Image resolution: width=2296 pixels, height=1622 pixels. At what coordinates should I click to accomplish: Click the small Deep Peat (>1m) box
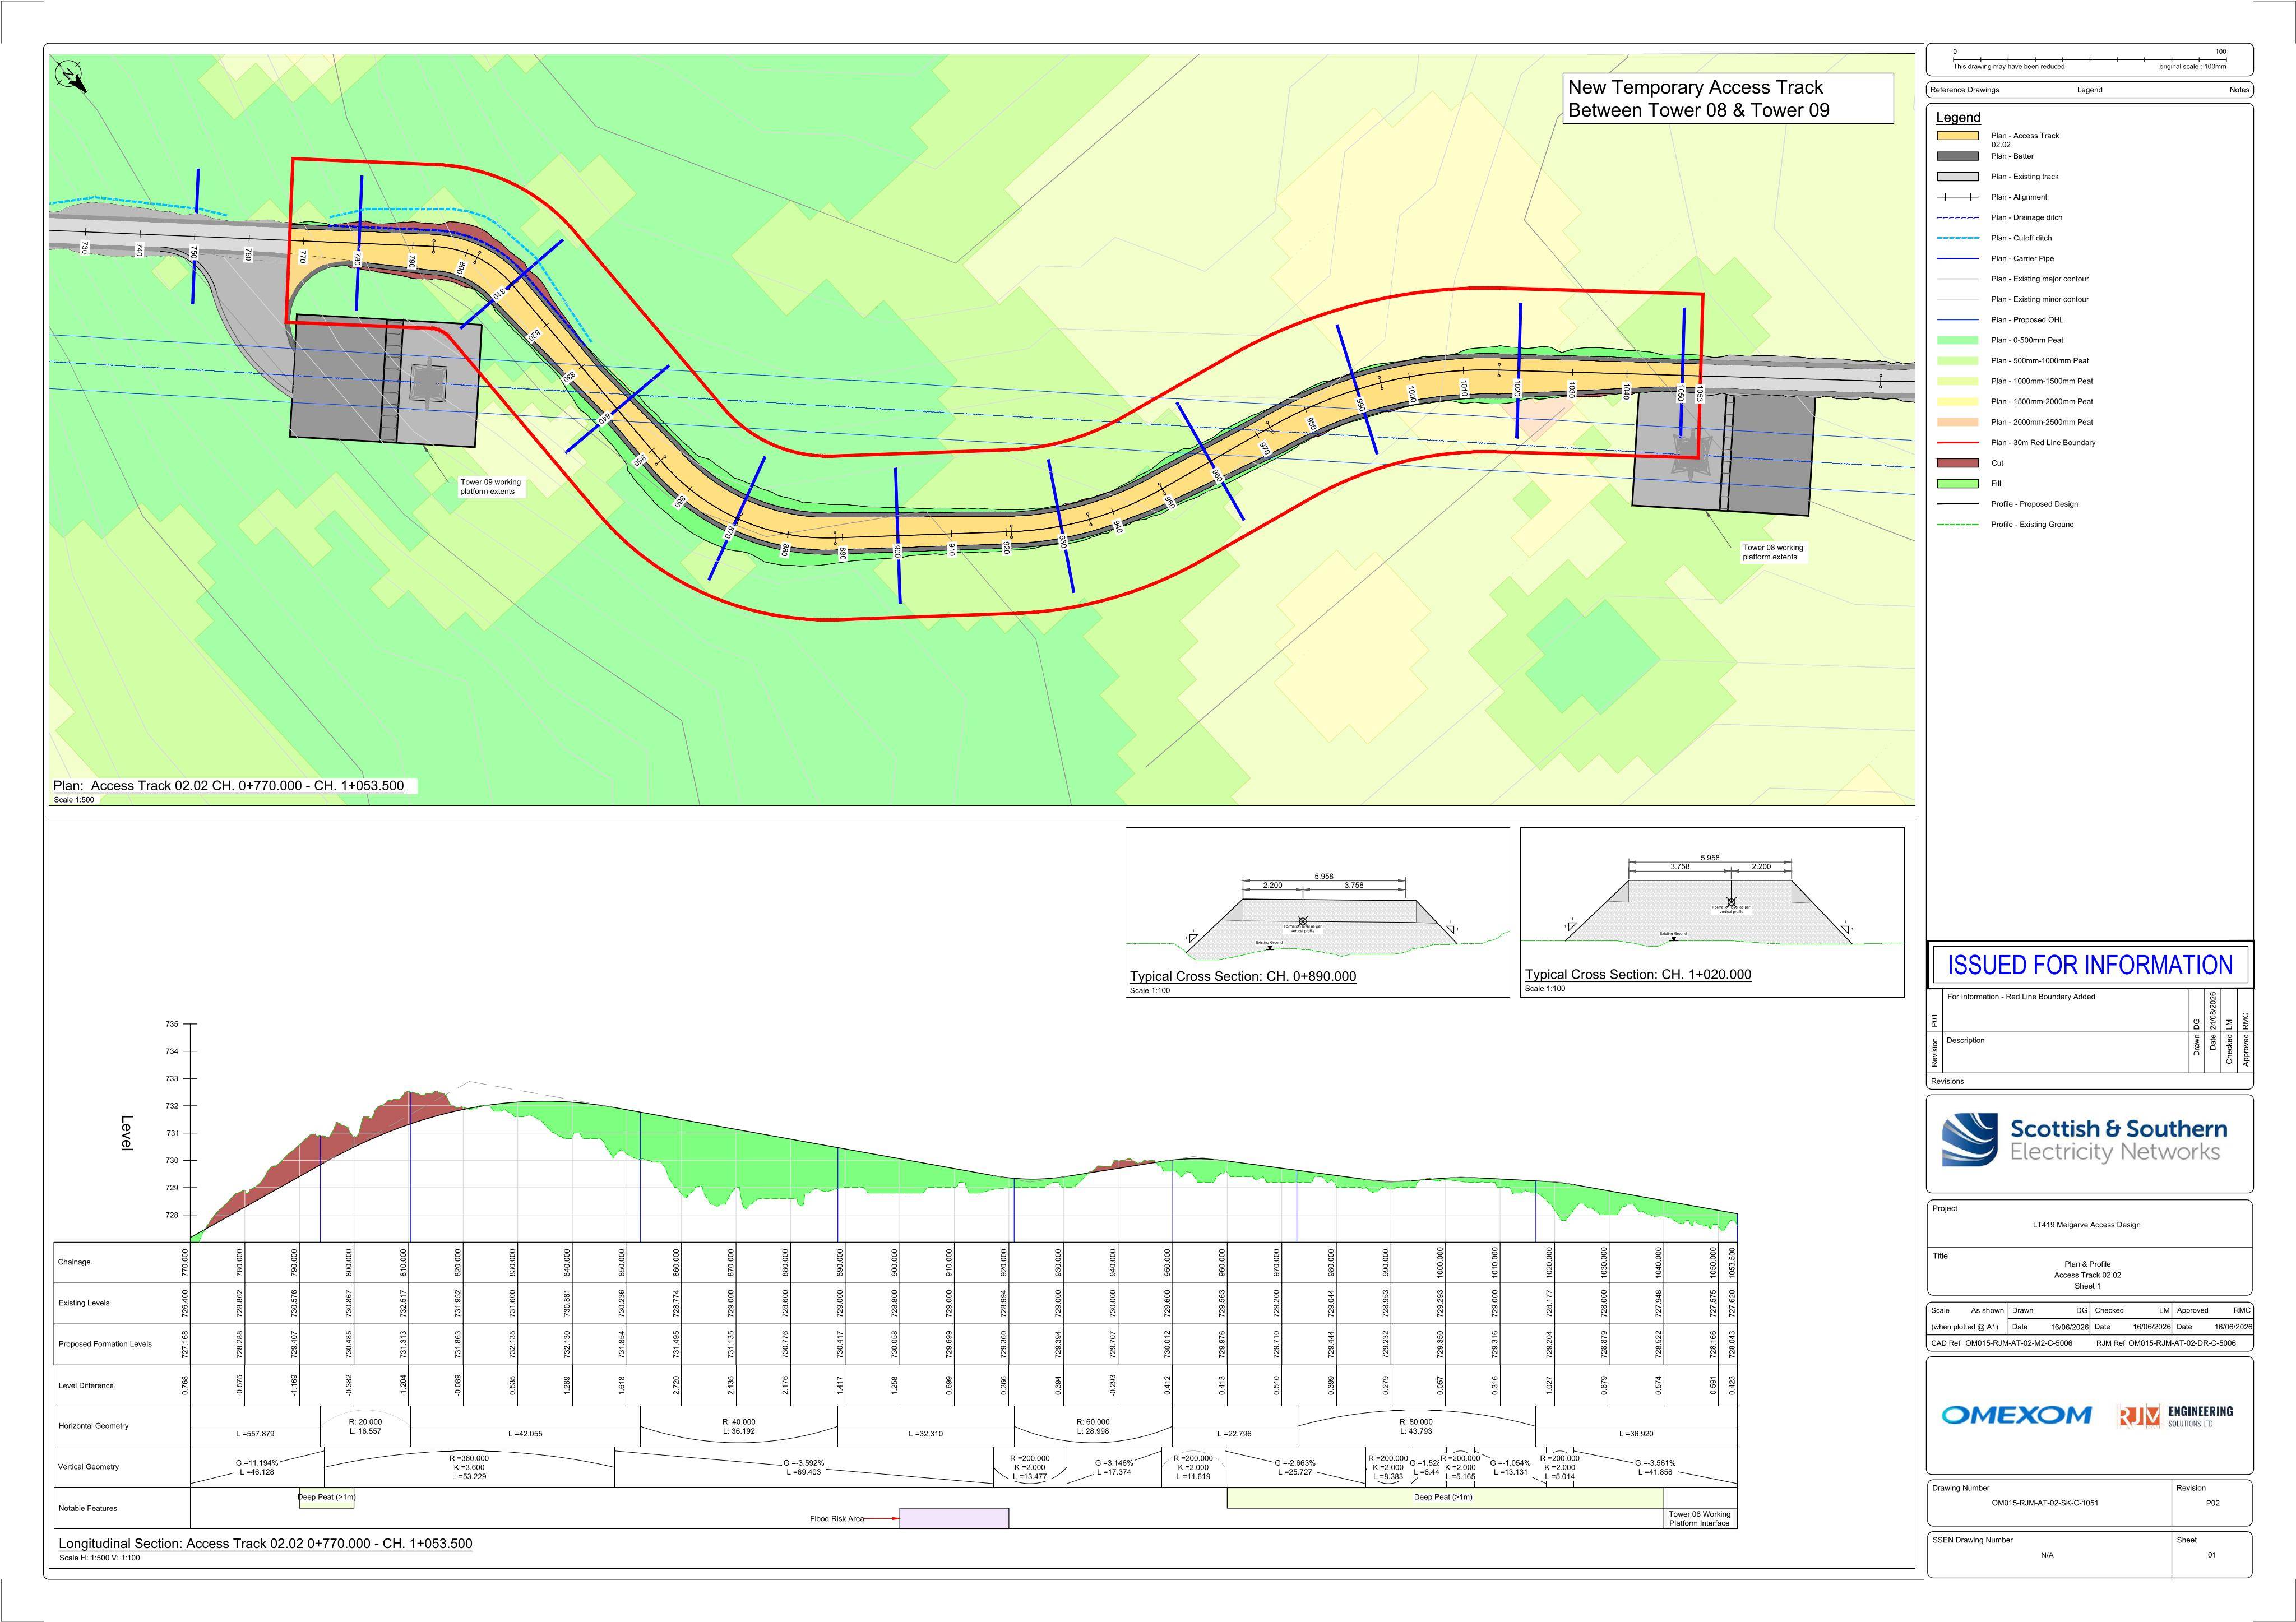point(327,1498)
